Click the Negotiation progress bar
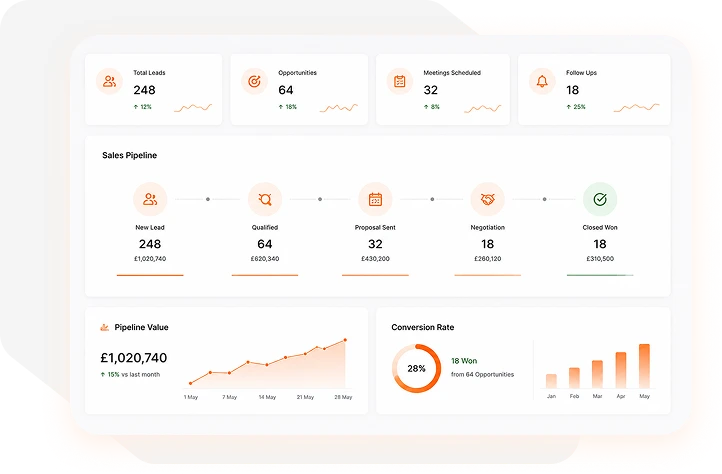Screen dimensions: 722x474 488,275
